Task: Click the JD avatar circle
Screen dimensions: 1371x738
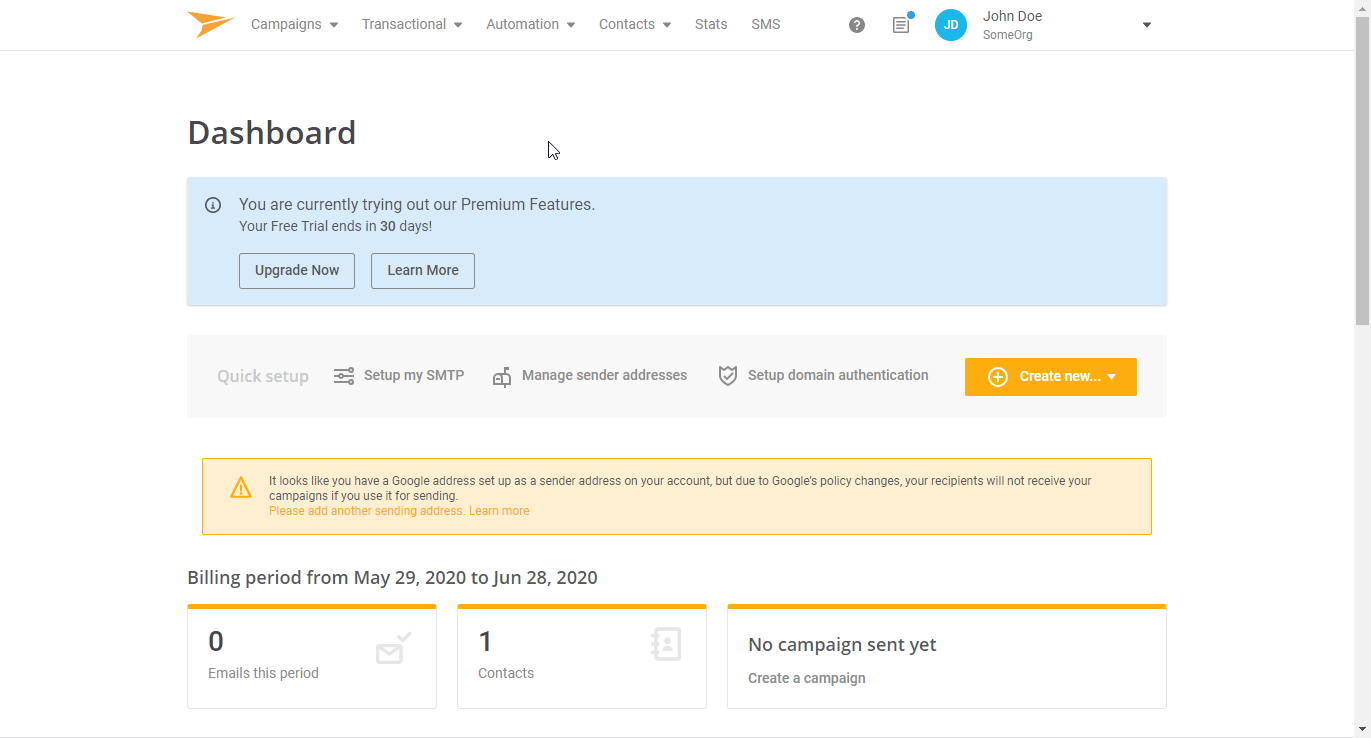Action: click(950, 24)
